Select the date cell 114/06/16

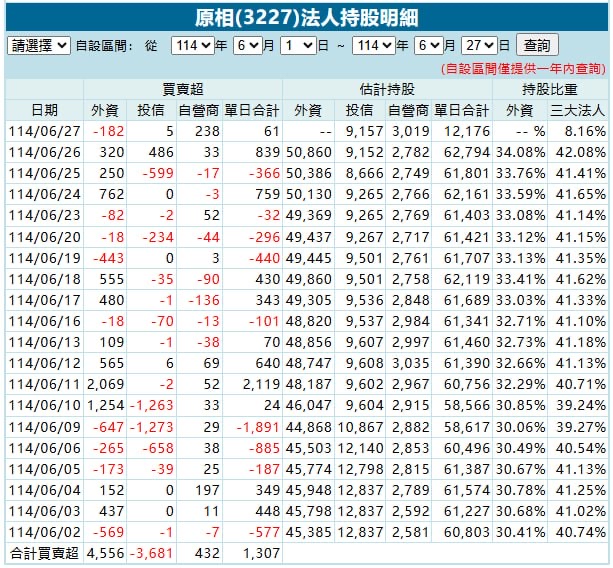[45, 322]
